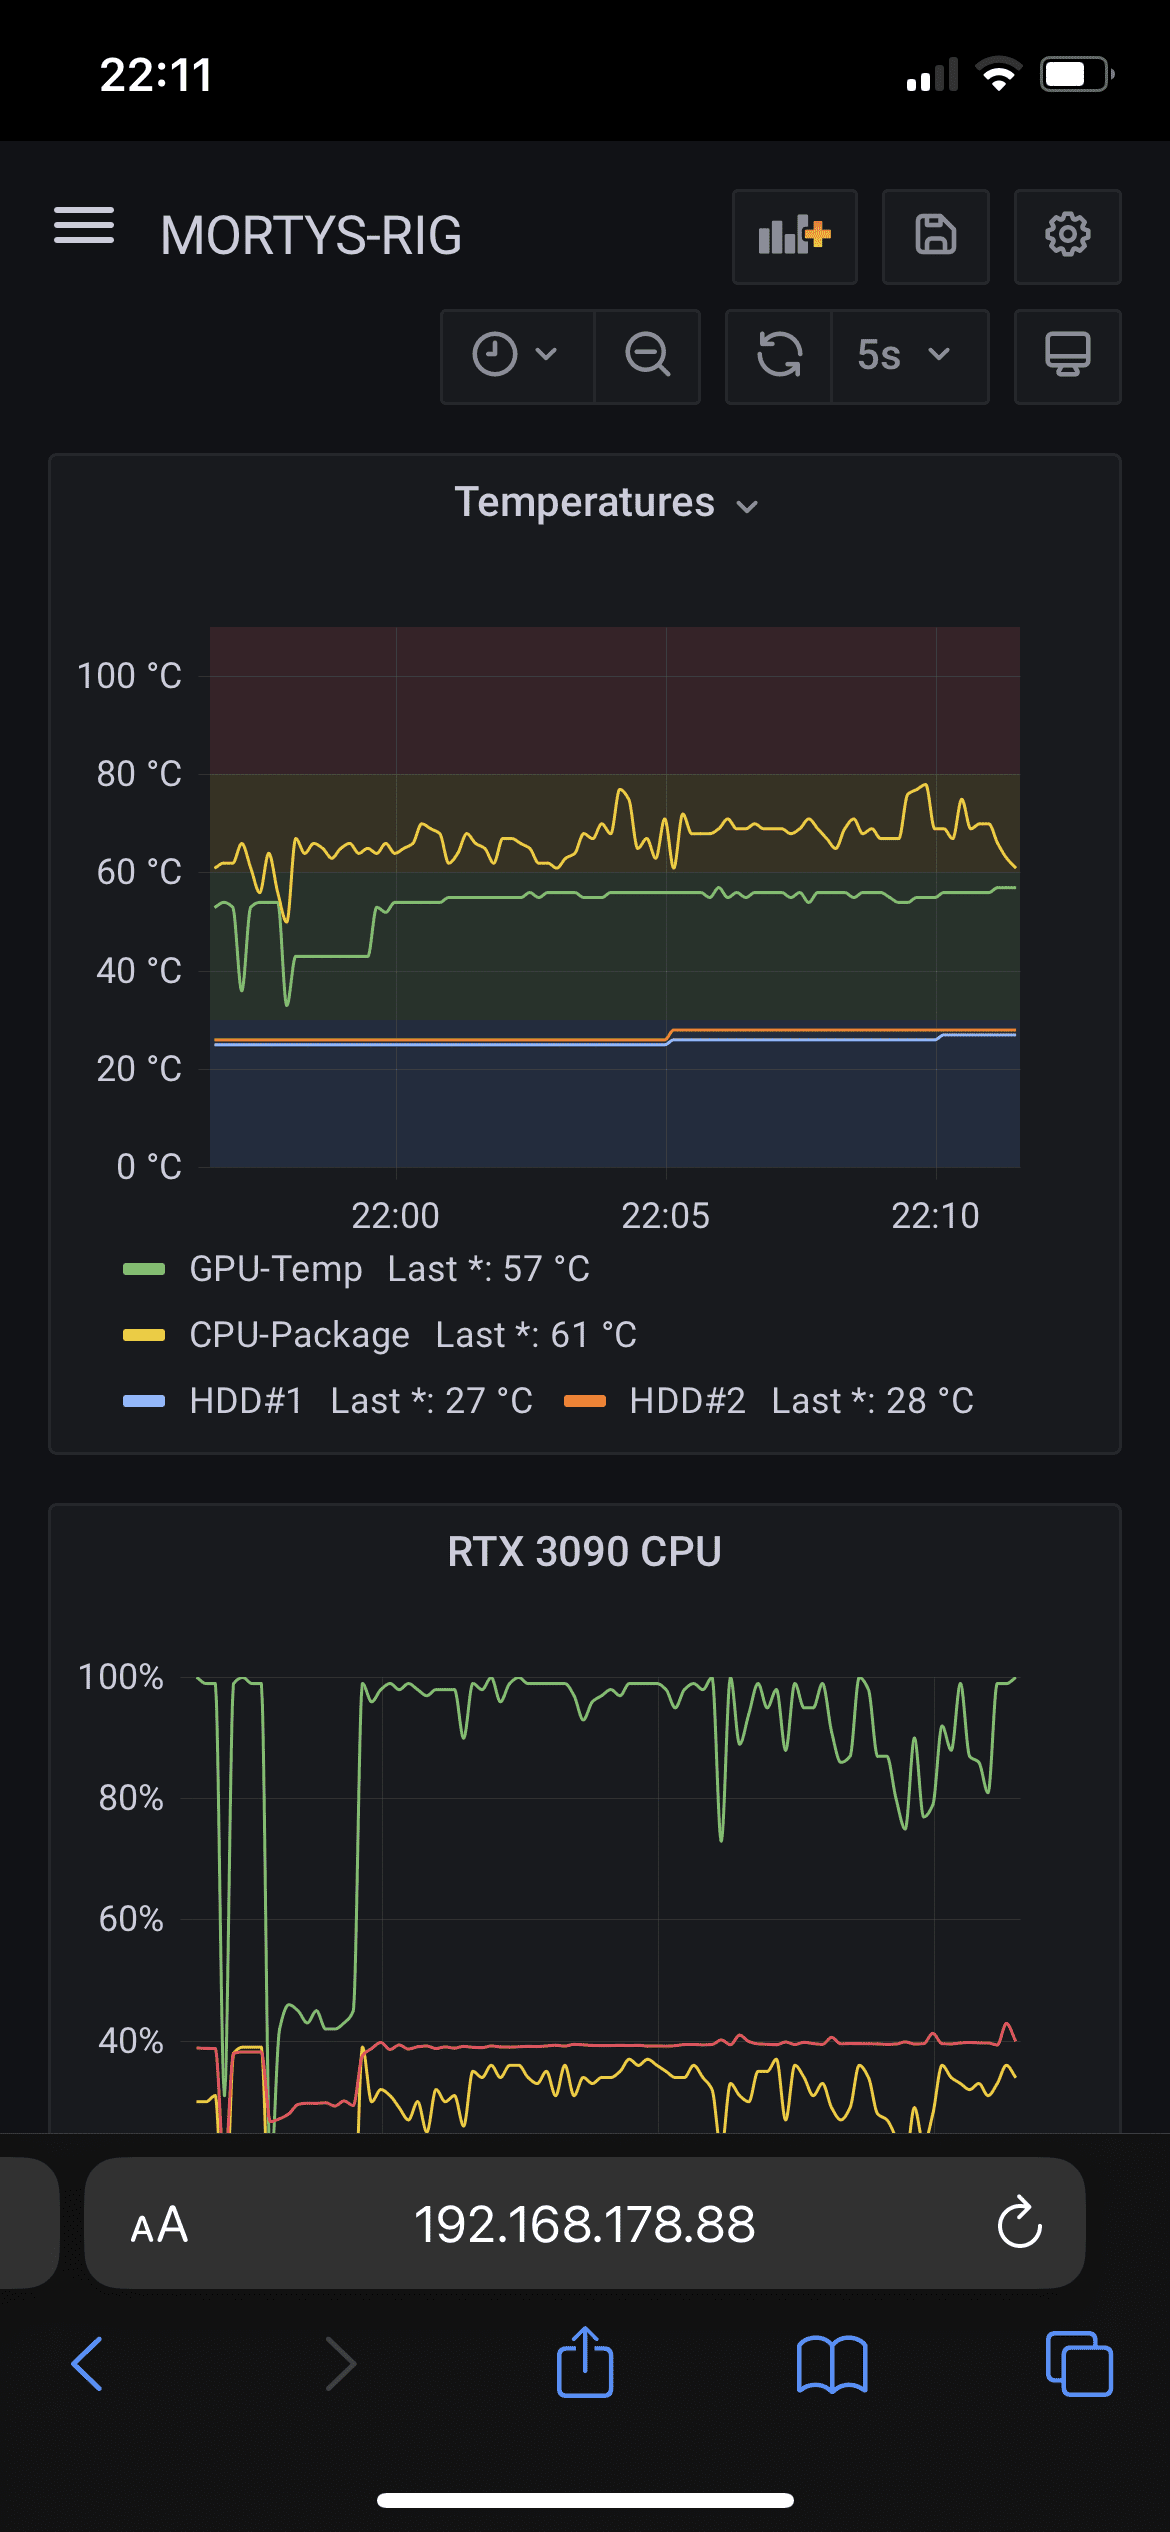Open Safari bookmarks book icon
Image resolution: width=1170 pixels, height=2532 pixels.
(832, 2365)
